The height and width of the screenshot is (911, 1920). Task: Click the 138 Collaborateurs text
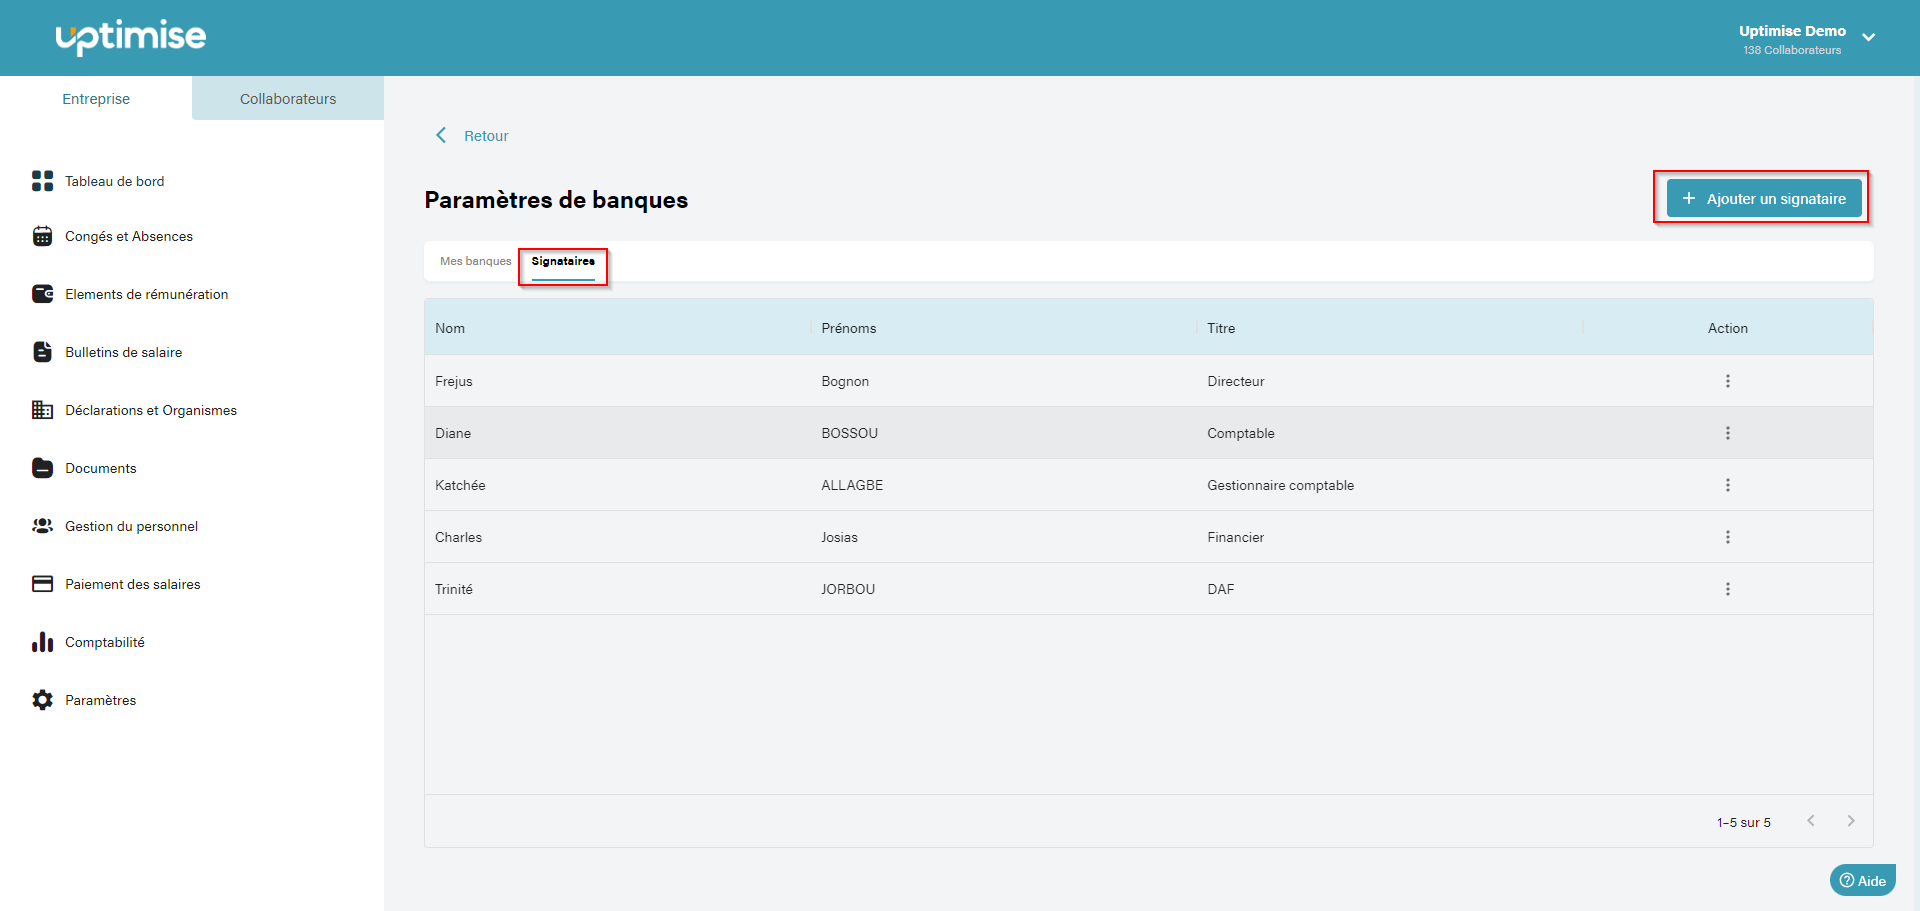[1792, 50]
